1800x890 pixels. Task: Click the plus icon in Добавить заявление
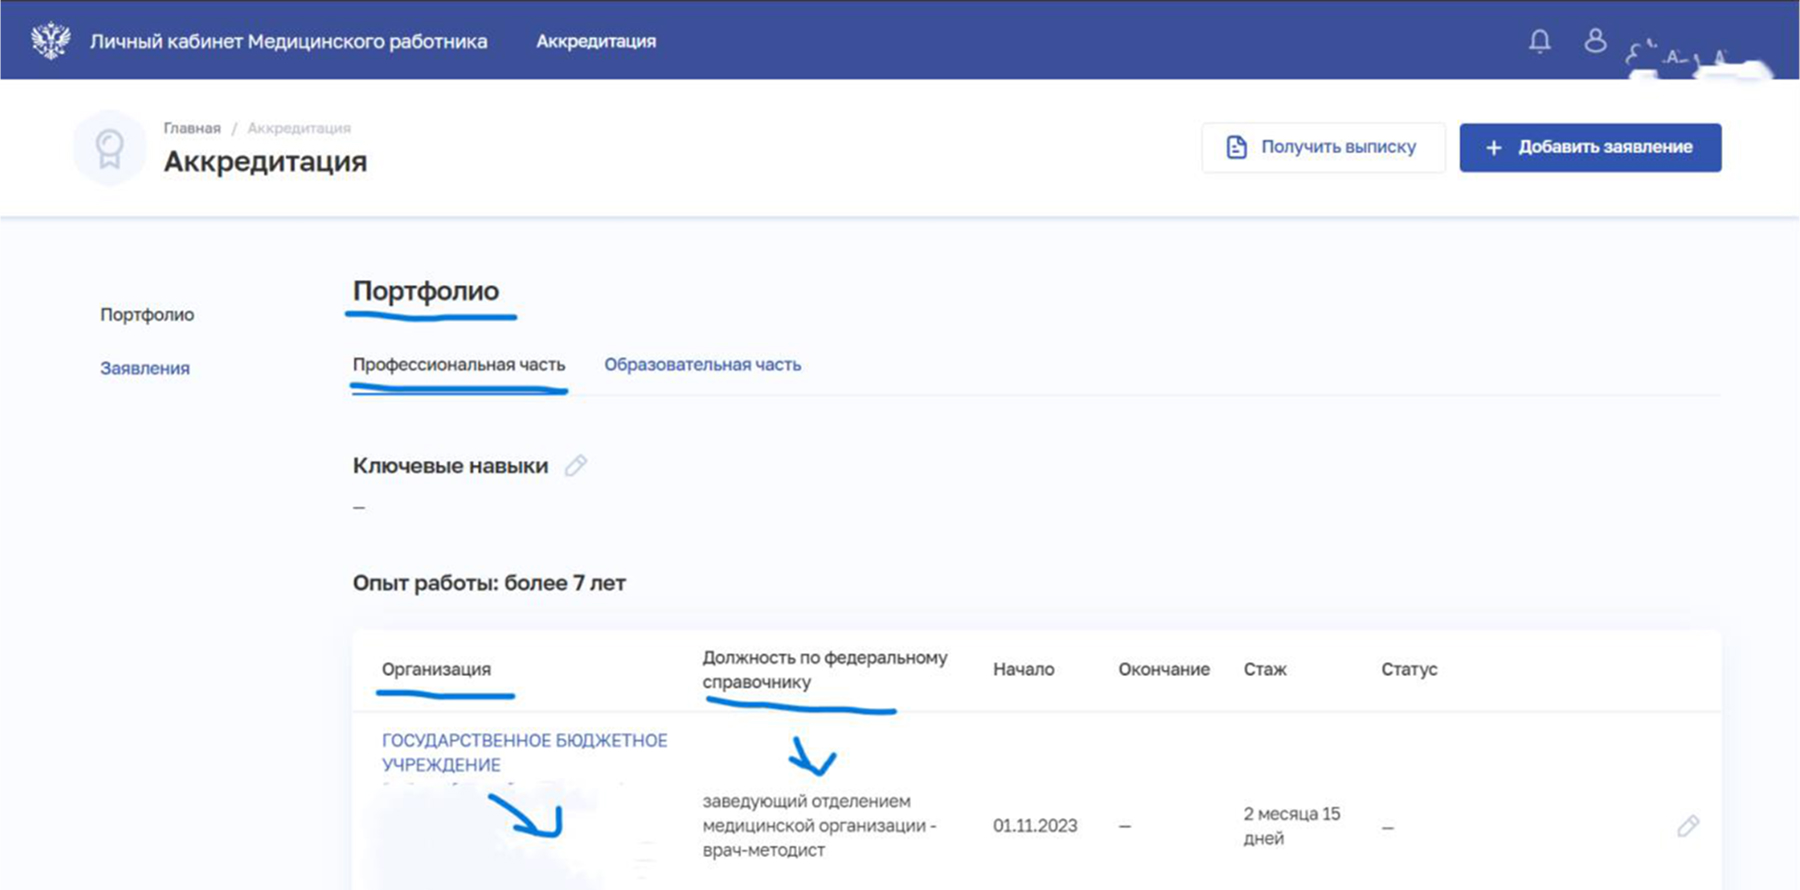[1493, 148]
